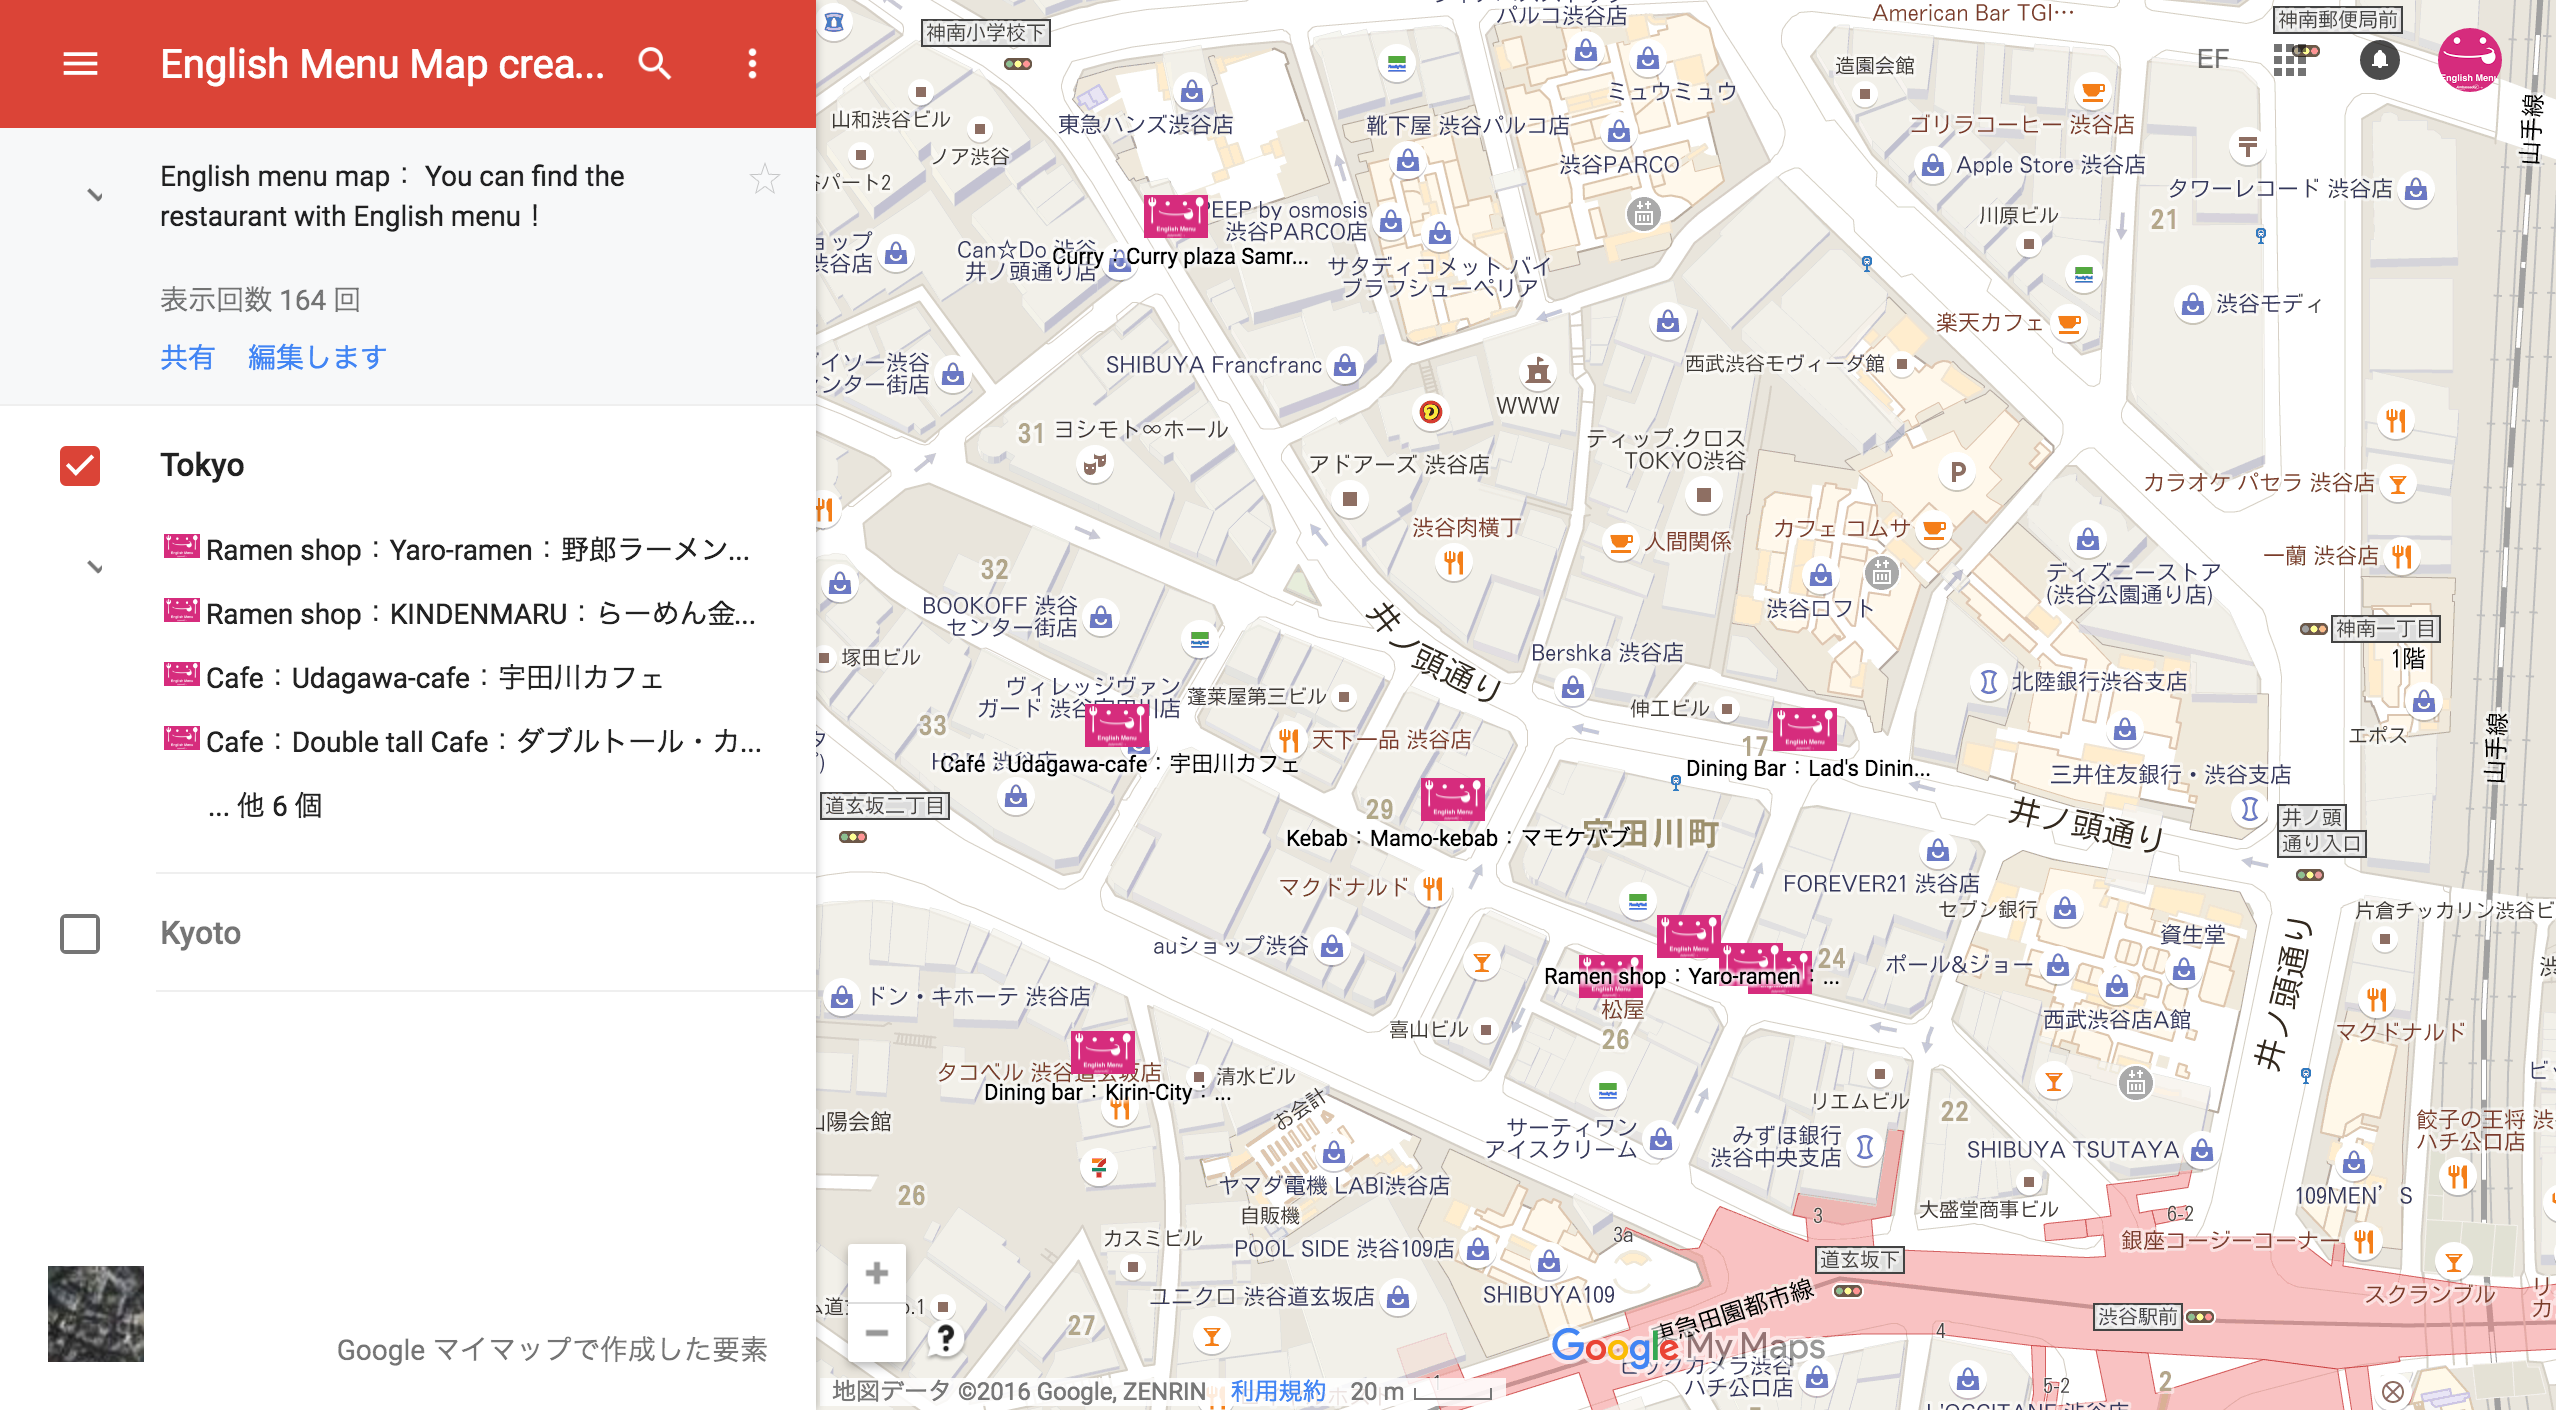This screenshot has height=1410, width=2556.
Task: Click the Kebab Mamo-kebab map marker
Action: (1452, 799)
